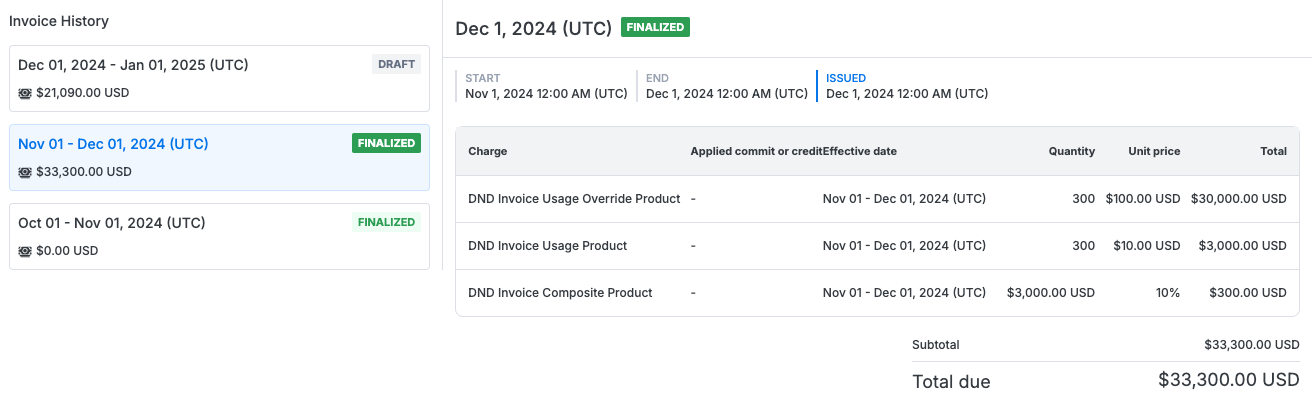The height and width of the screenshot is (405, 1313).
Task: Select the START date section
Action: tap(546, 86)
